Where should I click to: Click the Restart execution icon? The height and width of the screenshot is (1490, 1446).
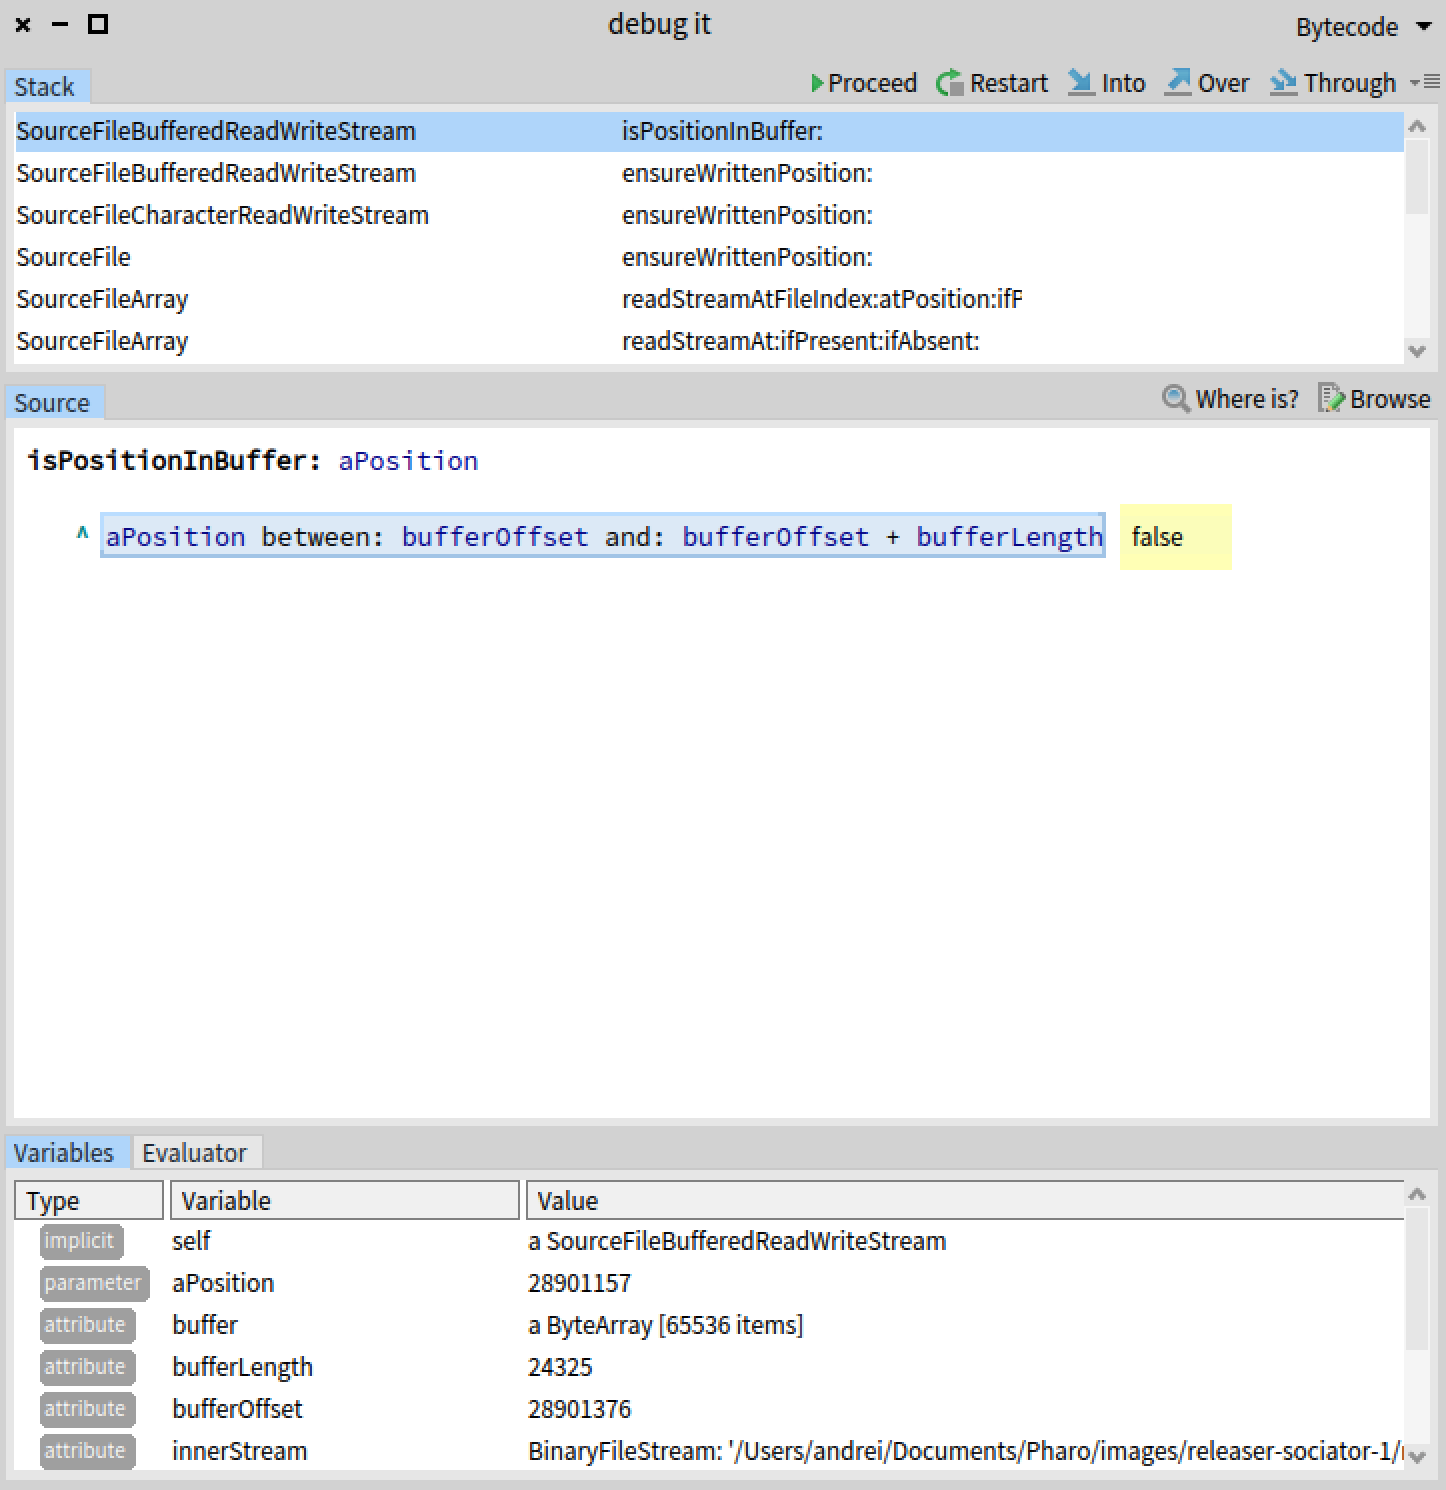tap(948, 83)
